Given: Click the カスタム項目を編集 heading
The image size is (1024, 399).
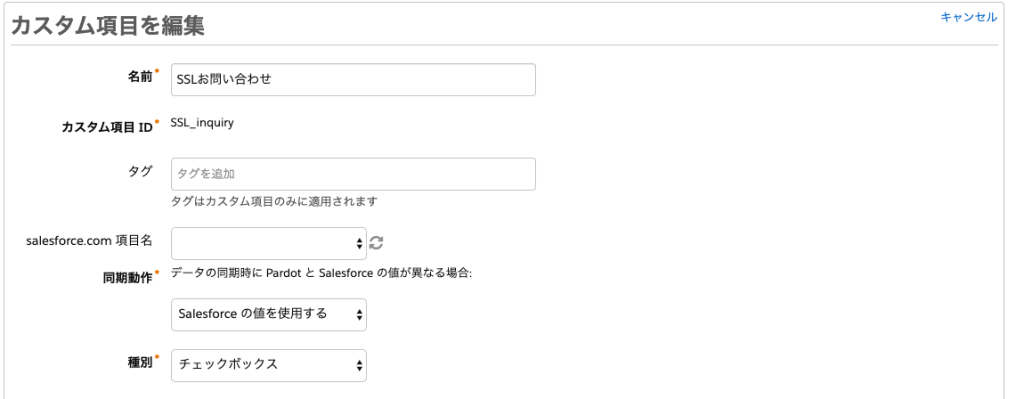Looking at the screenshot, I should [x=108, y=25].
